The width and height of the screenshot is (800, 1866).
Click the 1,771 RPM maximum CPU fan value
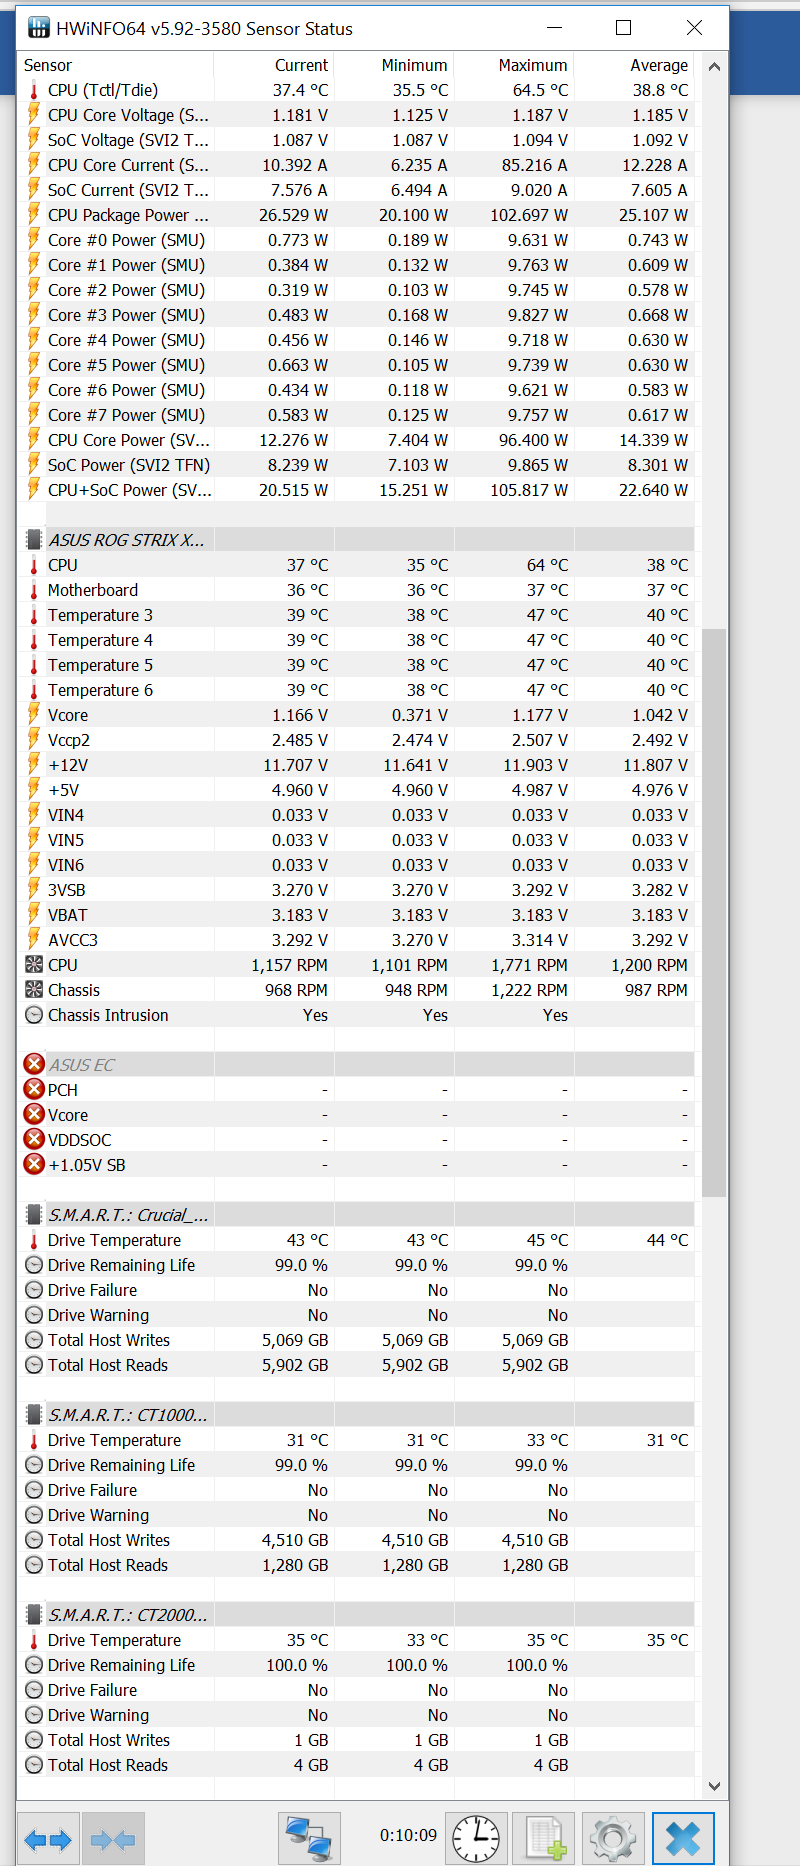point(529,965)
